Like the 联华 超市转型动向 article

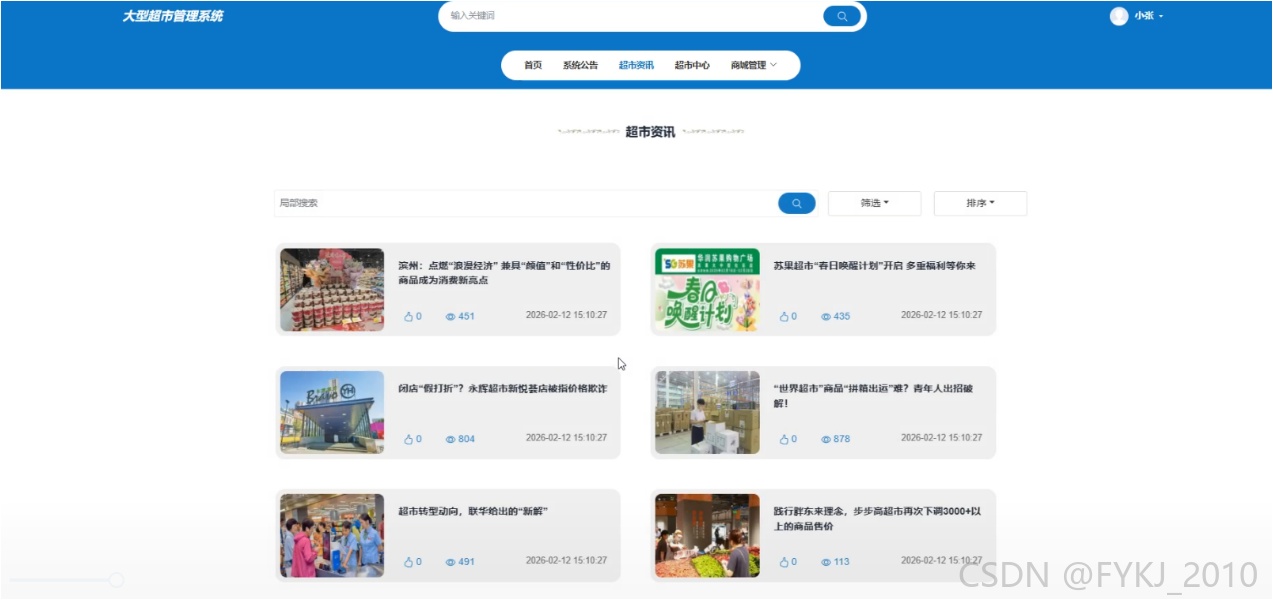click(x=408, y=562)
